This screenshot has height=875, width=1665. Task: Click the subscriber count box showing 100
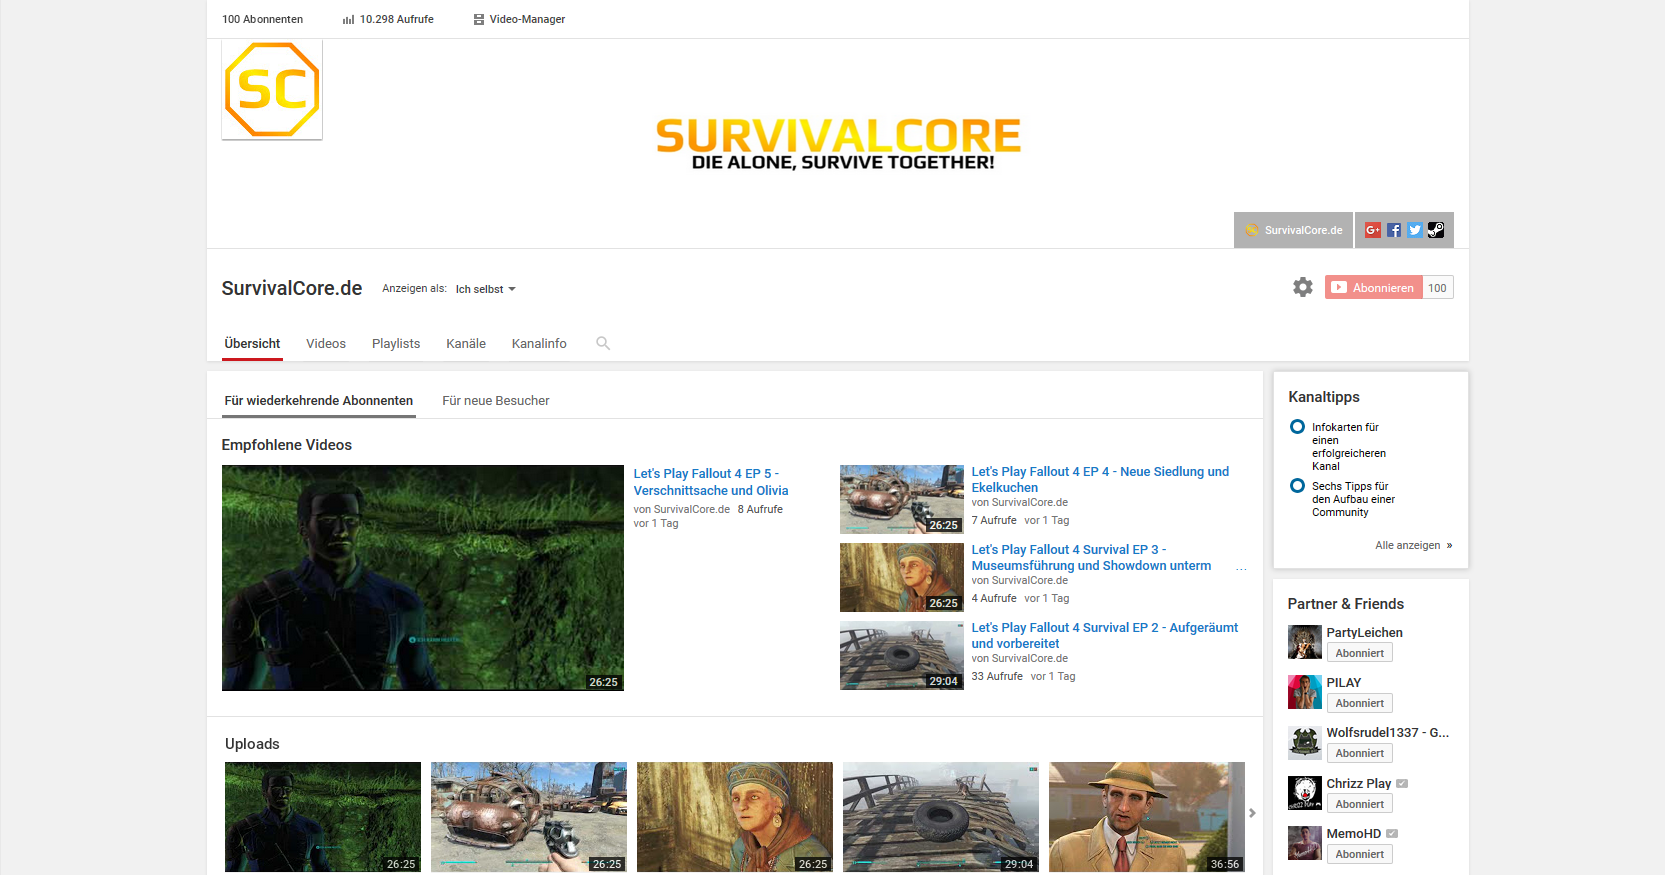[1438, 288]
